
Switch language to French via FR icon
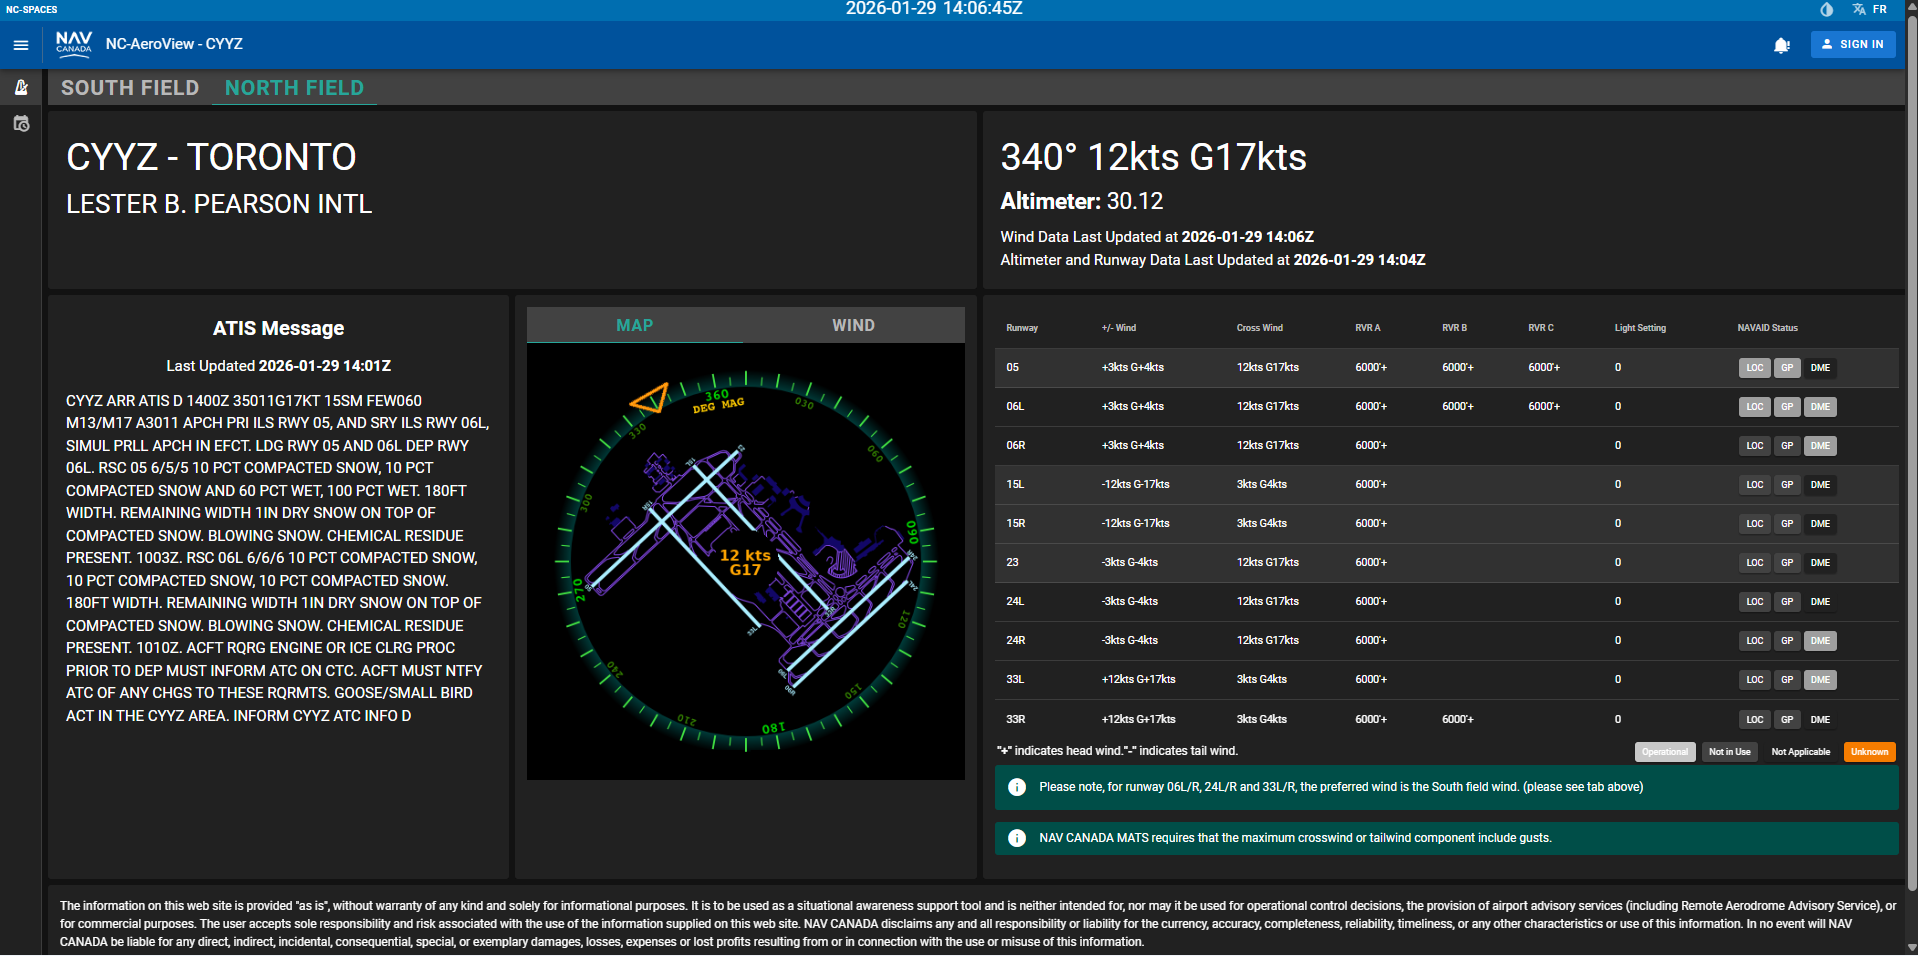(1879, 9)
